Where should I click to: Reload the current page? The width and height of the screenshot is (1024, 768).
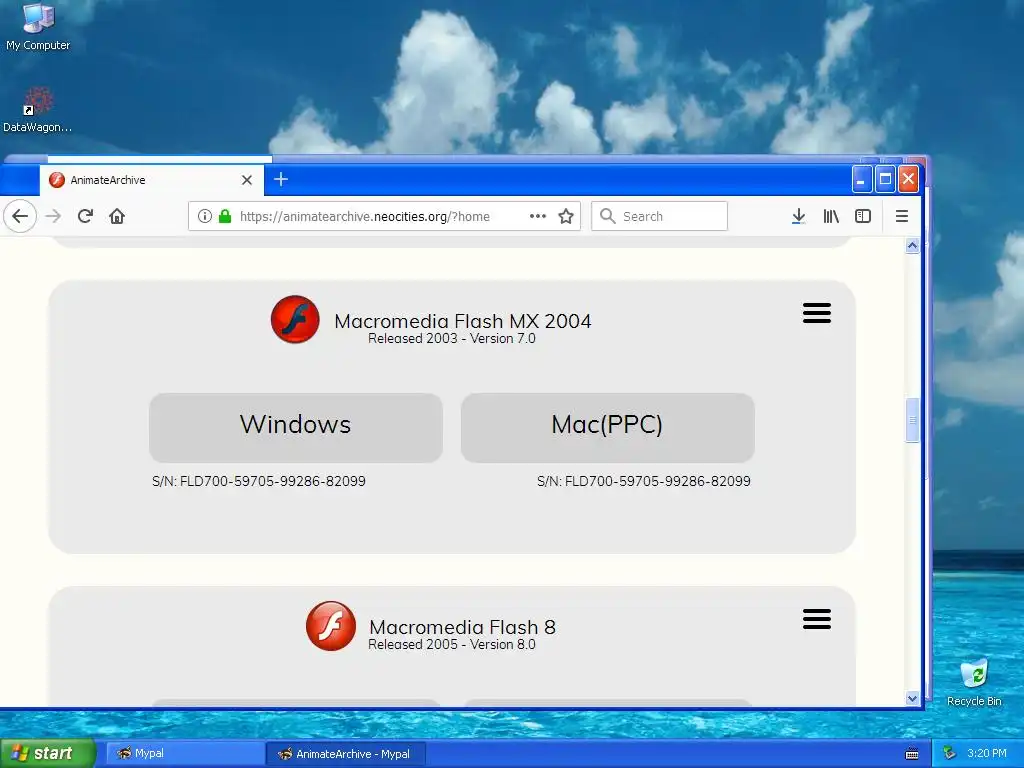click(x=85, y=216)
